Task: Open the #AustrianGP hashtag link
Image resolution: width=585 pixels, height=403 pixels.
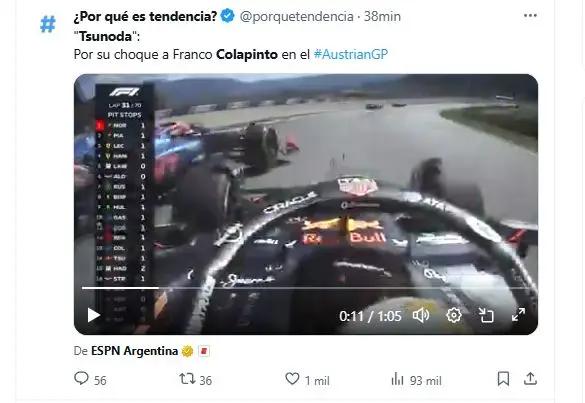Action: (351, 54)
